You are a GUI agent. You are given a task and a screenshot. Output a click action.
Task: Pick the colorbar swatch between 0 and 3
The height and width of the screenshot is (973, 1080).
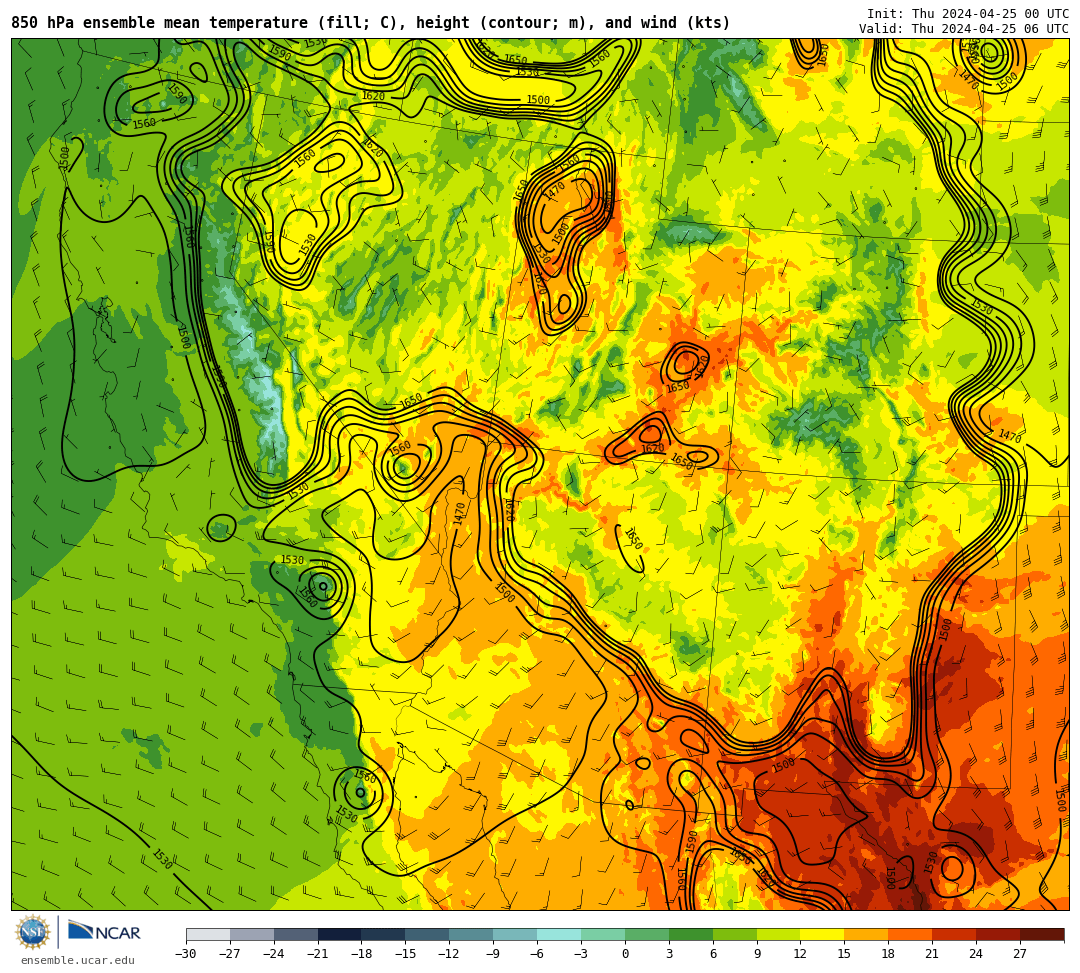tap(647, 934)
